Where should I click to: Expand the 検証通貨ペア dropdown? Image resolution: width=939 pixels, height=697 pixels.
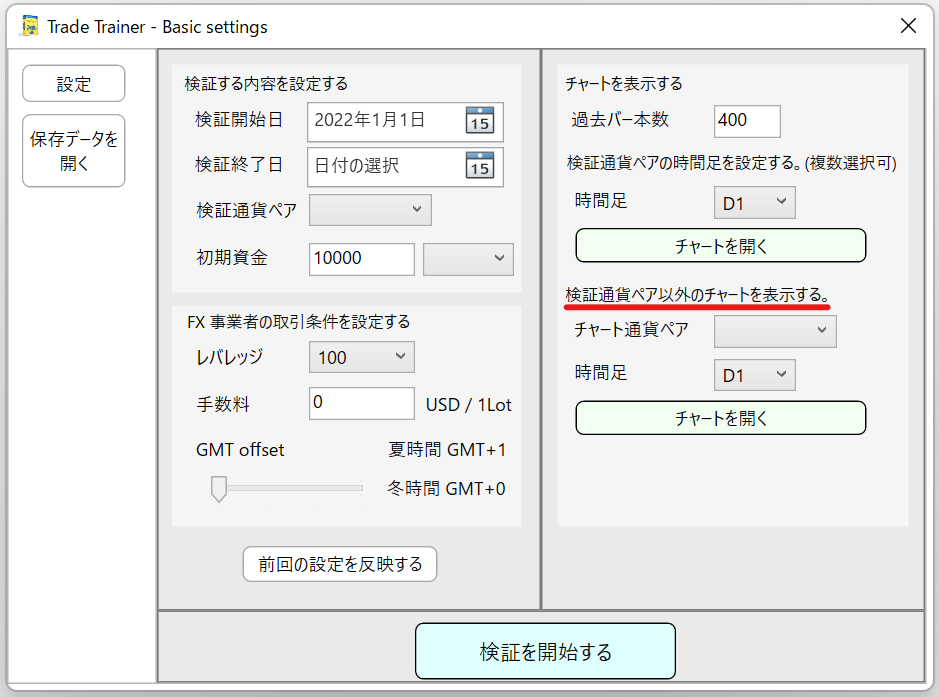370,210
